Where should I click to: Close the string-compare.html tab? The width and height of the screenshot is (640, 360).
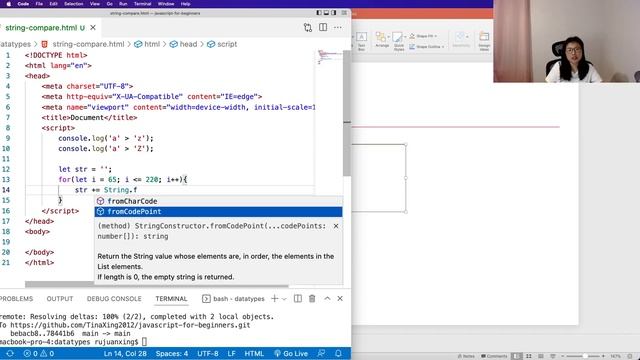click(x=93, y=28)
